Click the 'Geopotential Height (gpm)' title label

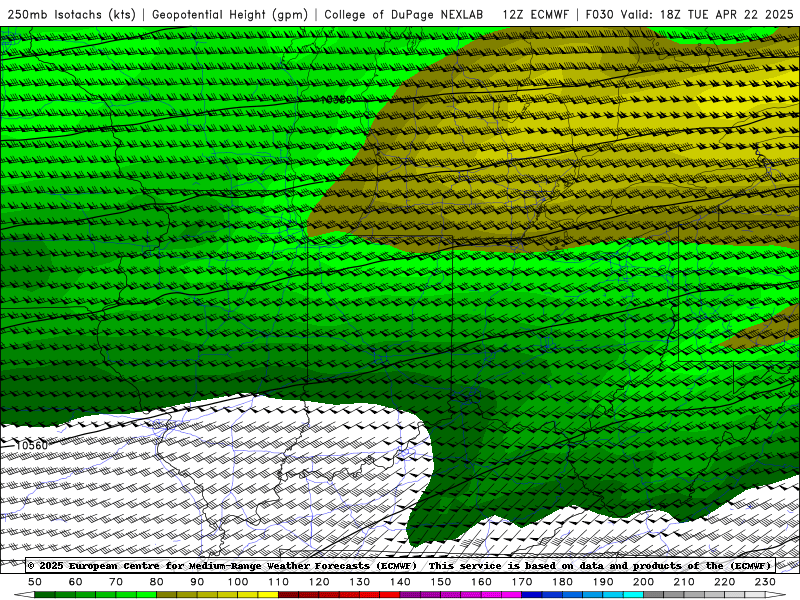(x=230, y=15)
